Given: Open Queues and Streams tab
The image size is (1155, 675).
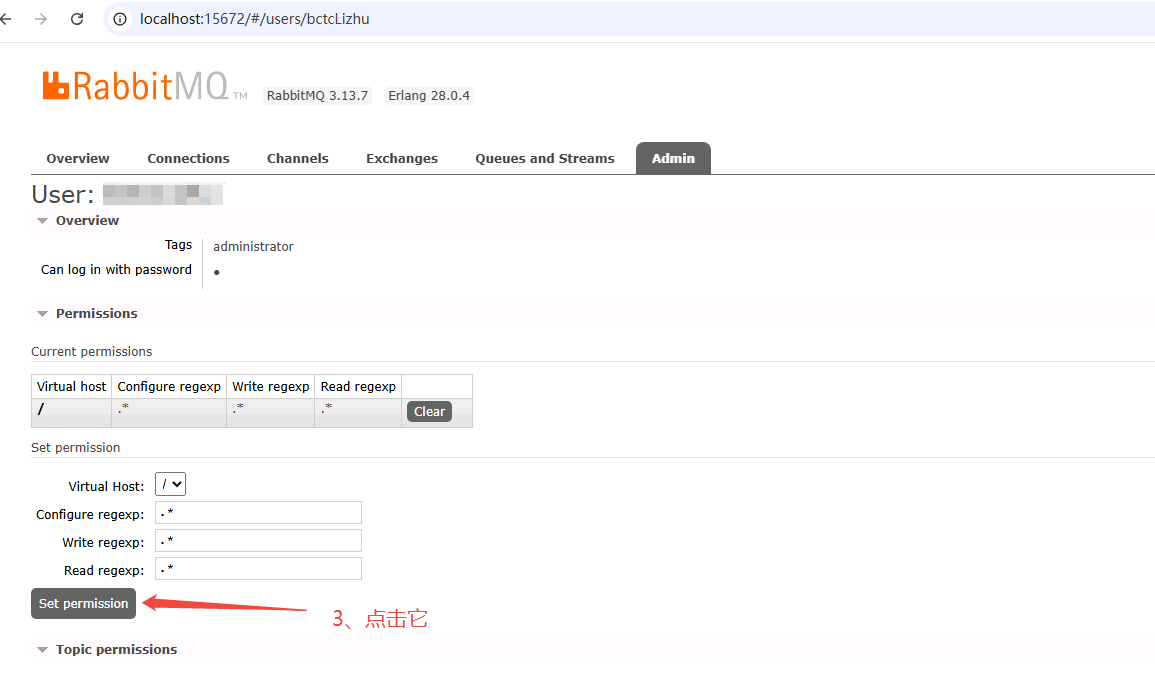Looking at the screenshot, I should pos(545,158).
